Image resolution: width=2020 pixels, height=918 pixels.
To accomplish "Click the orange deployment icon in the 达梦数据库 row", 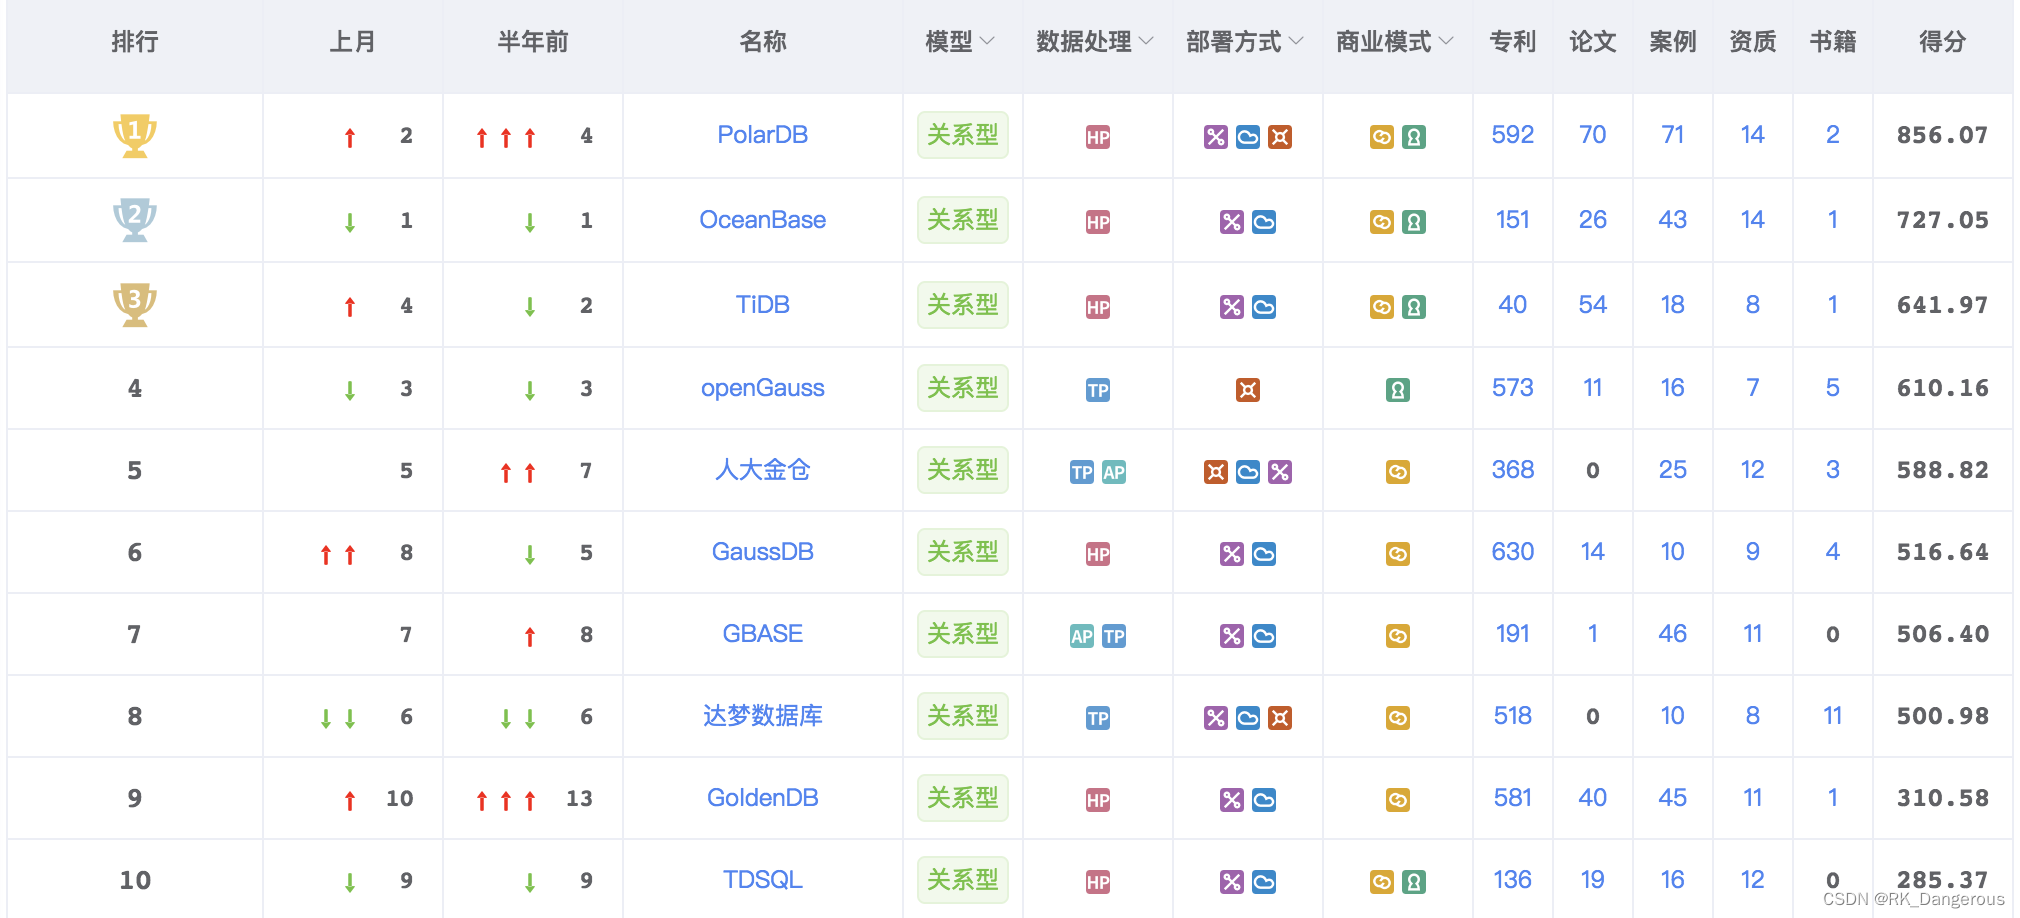I will coord(1280,718).
